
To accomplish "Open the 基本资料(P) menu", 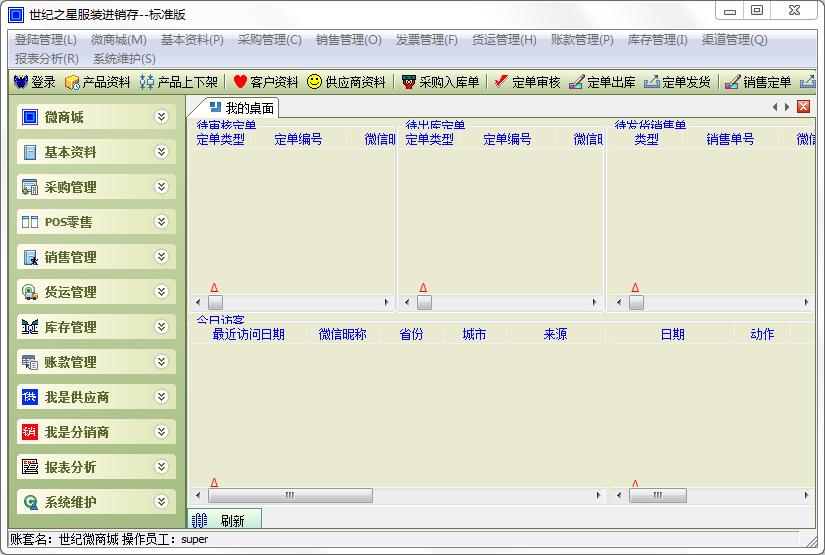I will tap(192, 39).
